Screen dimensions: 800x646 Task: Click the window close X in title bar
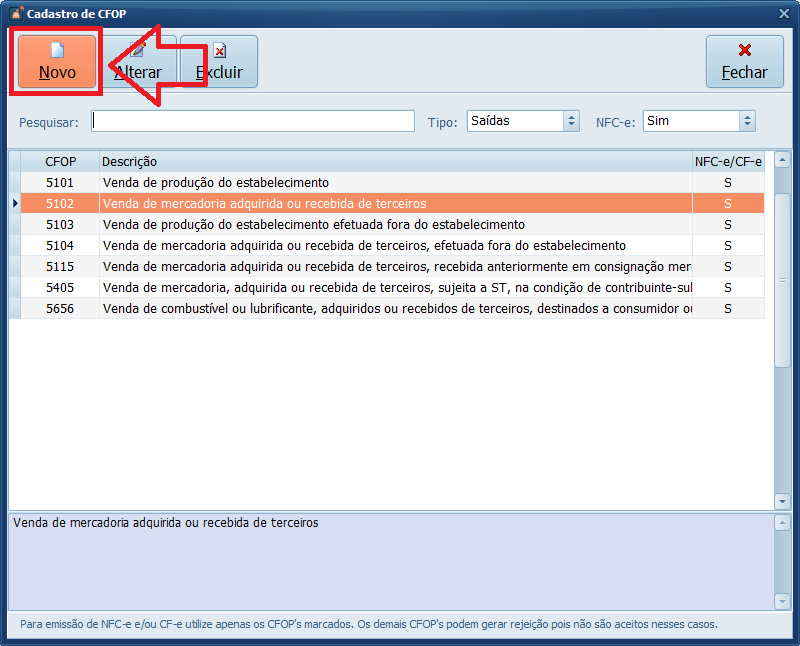coord(784,13)
